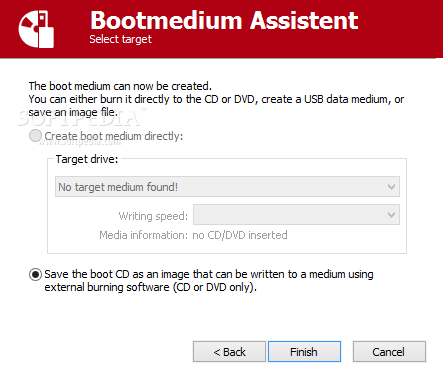Viewport: 443px width, 379px height.
Task: Click the Target drive dropdown arrow
Action: pyautogui.click(x=391, y=187)
